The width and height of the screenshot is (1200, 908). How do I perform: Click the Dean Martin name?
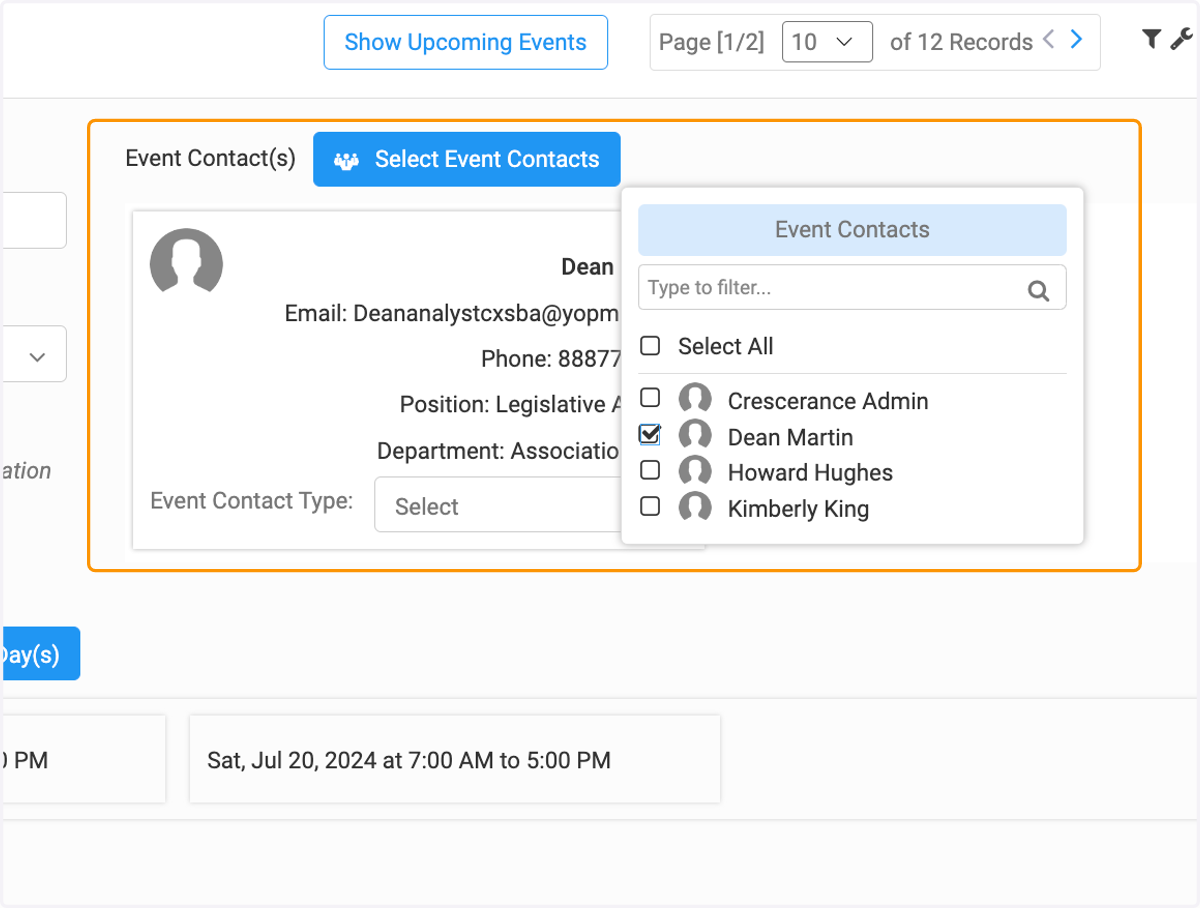[x=790, y=437]
